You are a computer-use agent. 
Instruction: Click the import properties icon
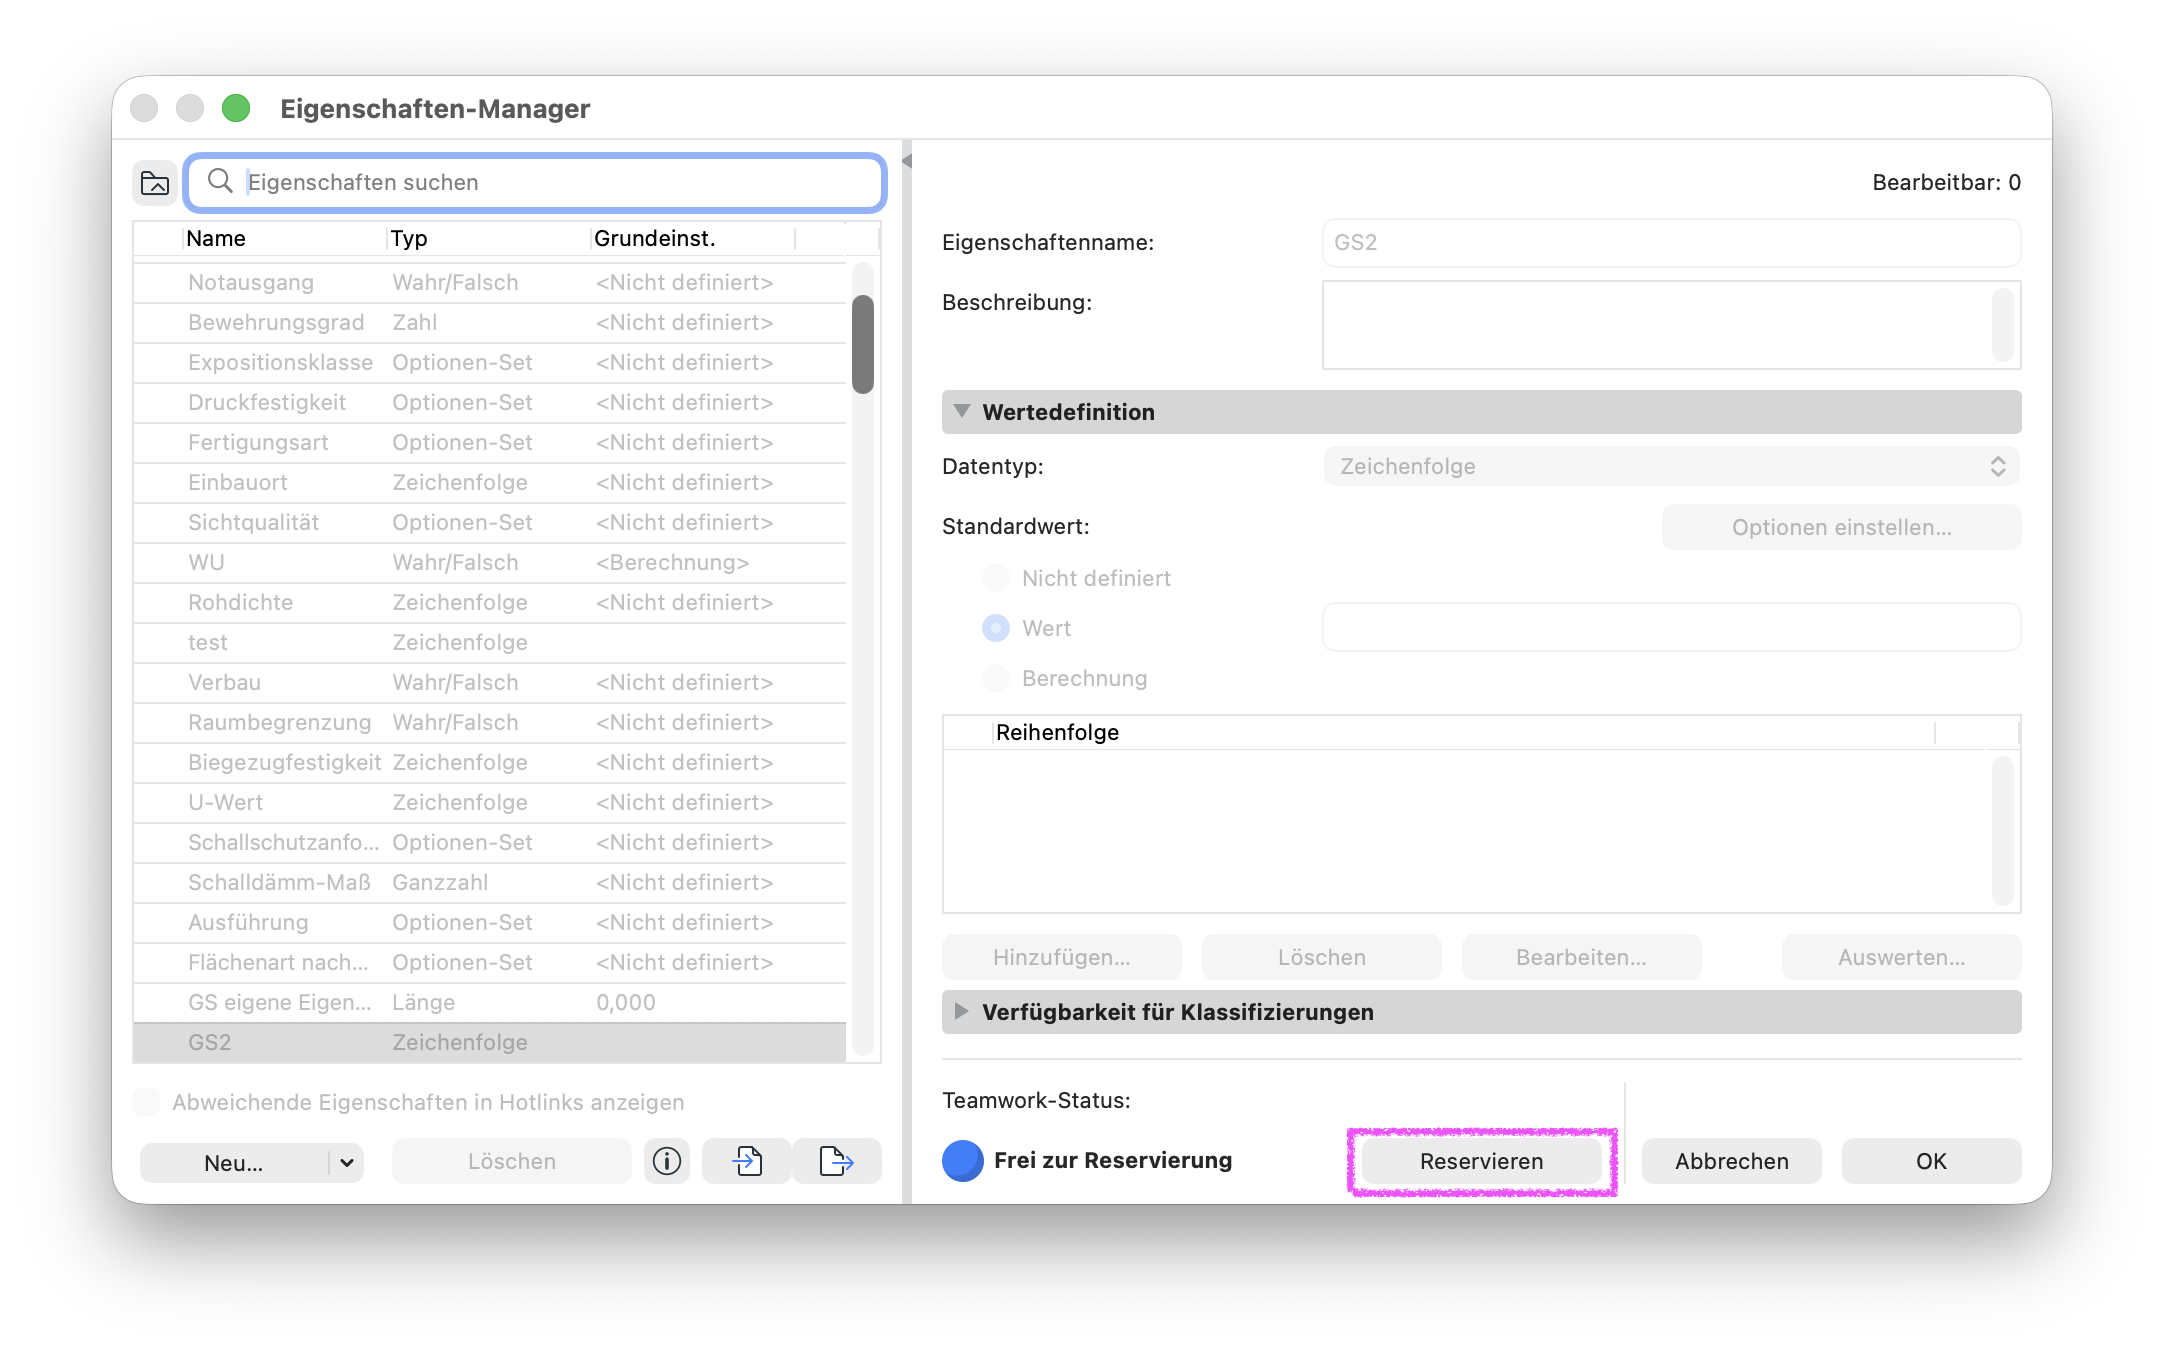pyautogui.click(x=747, y=1161)
